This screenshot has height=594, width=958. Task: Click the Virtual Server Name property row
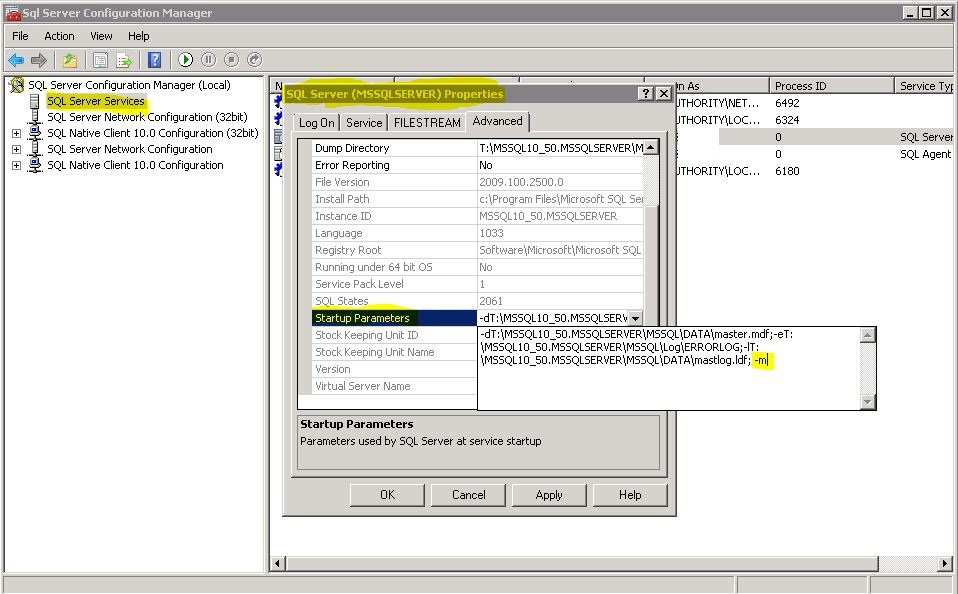point(394,386)
